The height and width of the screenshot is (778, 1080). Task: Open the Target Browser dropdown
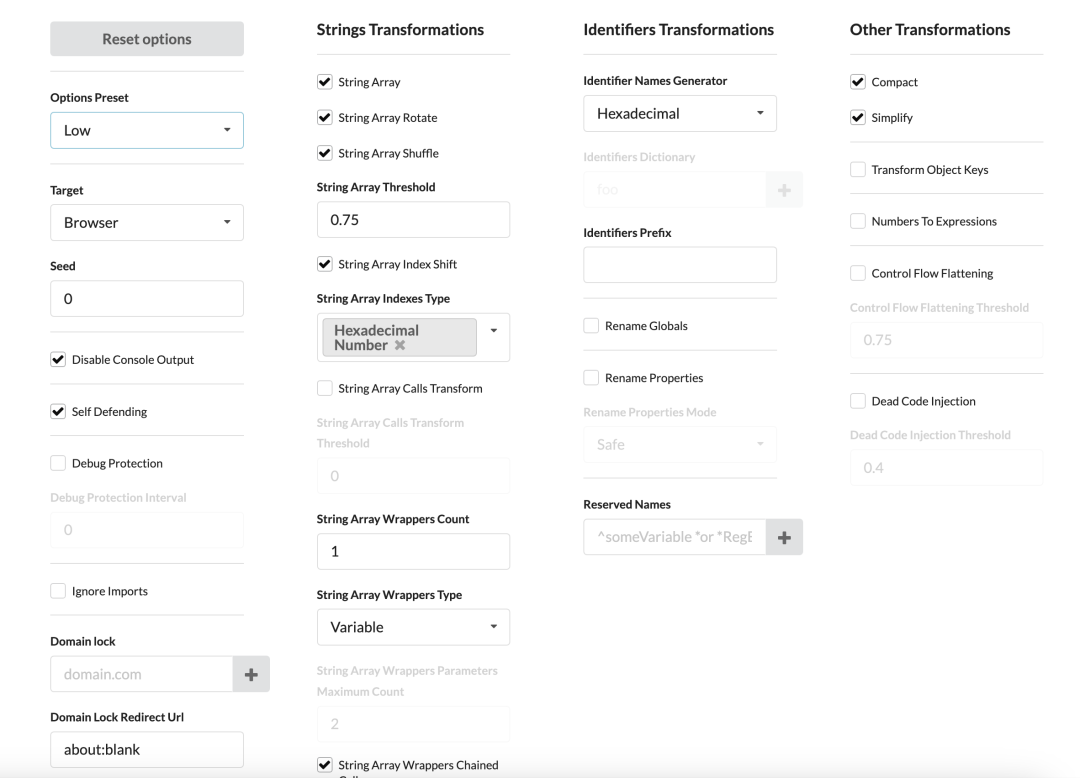point(147,222)
